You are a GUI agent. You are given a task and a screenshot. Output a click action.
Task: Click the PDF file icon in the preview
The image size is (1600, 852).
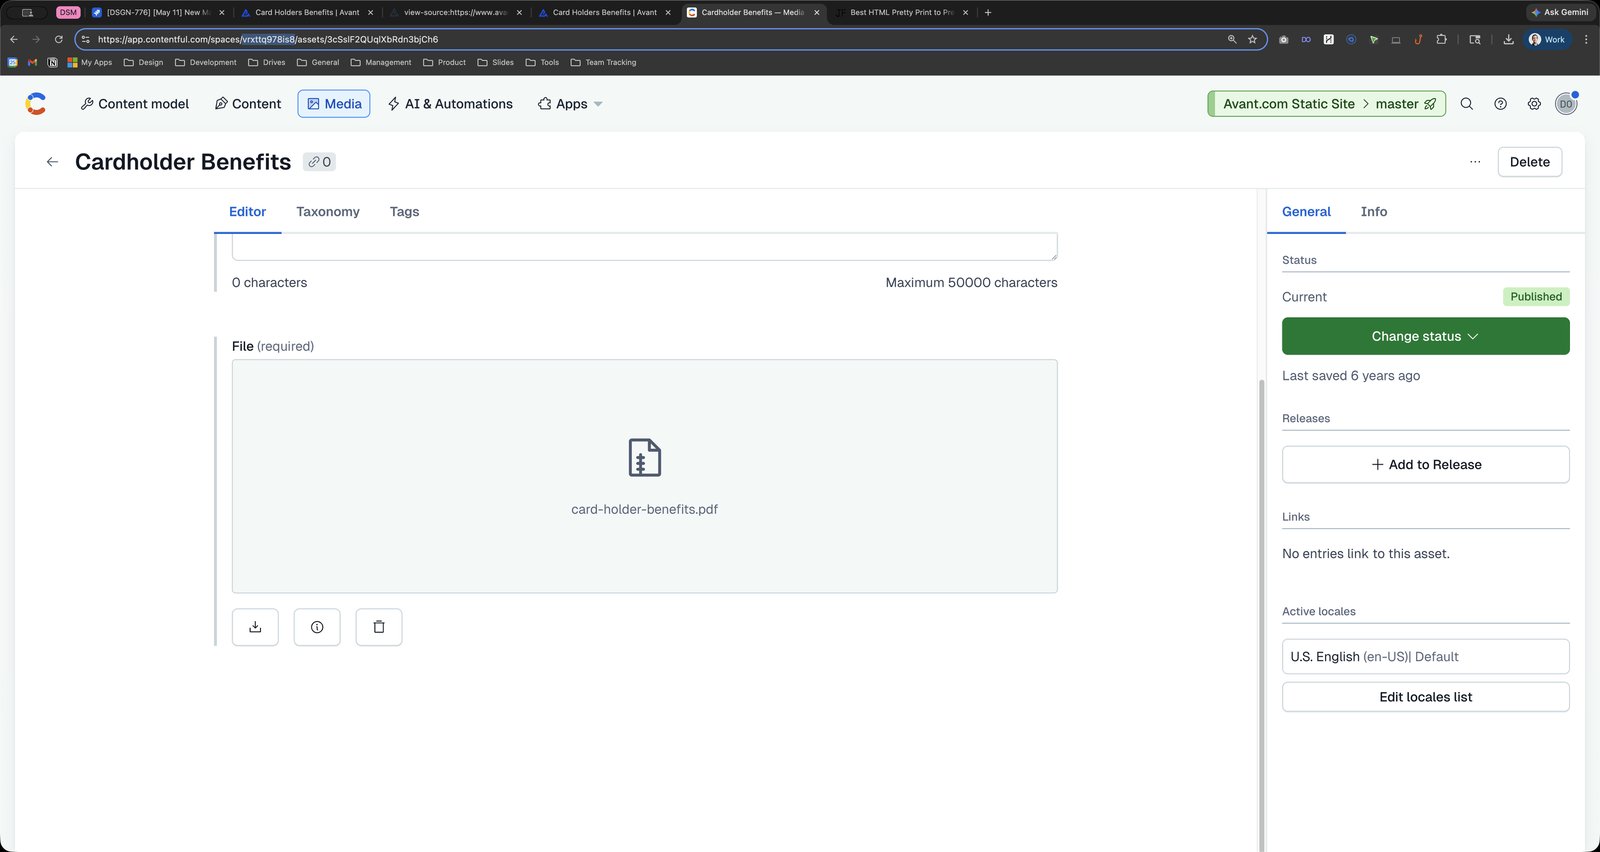(645, 458)
